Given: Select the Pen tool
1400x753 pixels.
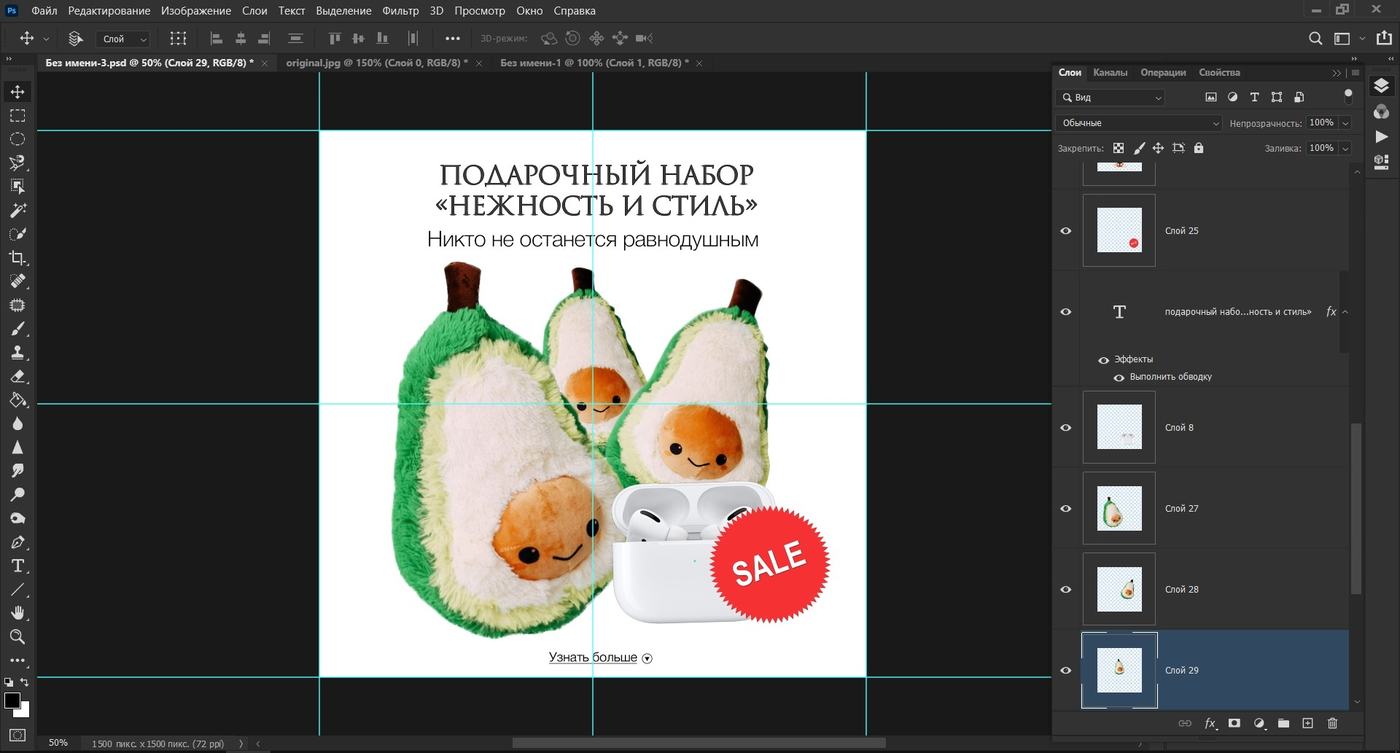Looking at the screenshot, I should 17,542.
